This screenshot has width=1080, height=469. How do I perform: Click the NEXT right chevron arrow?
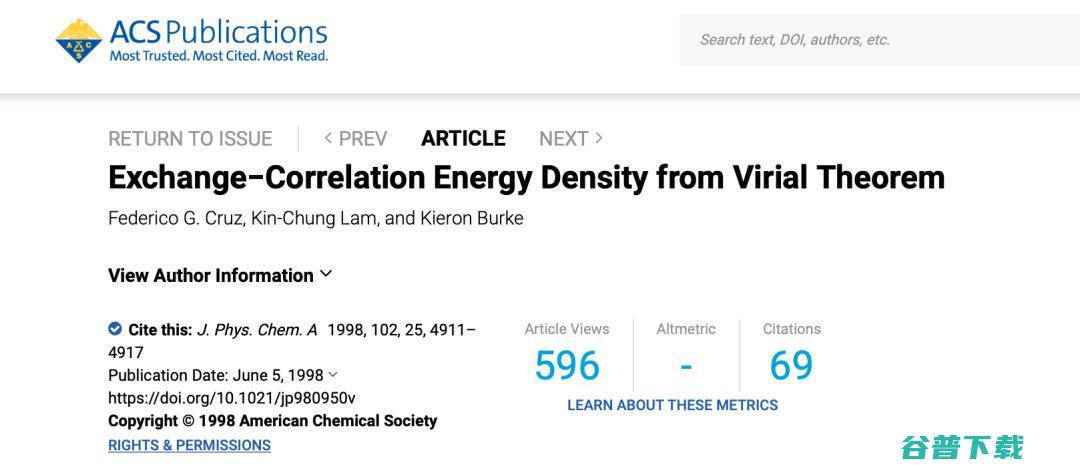click(599, 138)
